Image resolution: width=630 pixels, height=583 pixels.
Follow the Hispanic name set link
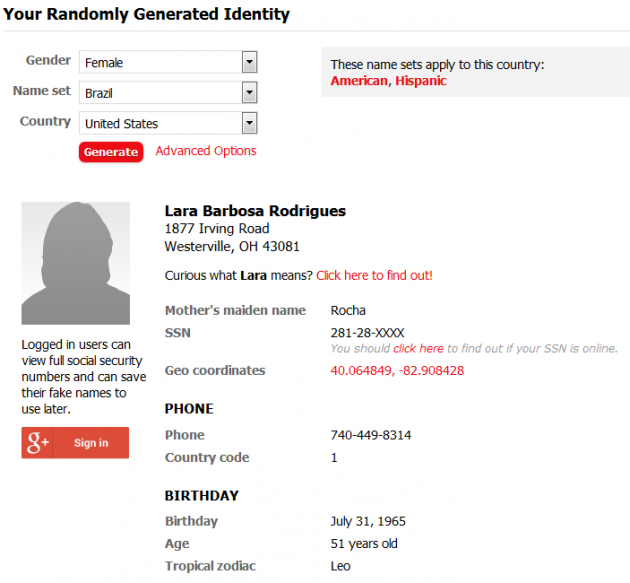click(421, 81)
